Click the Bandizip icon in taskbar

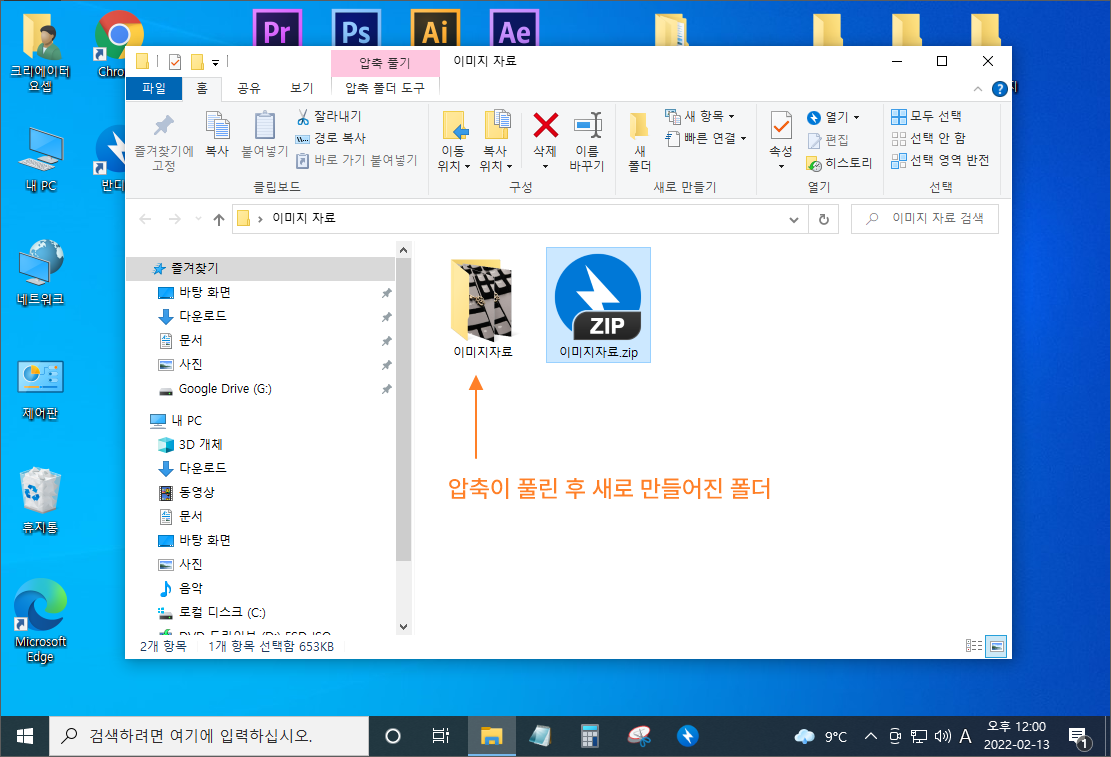tap(687, 736)
